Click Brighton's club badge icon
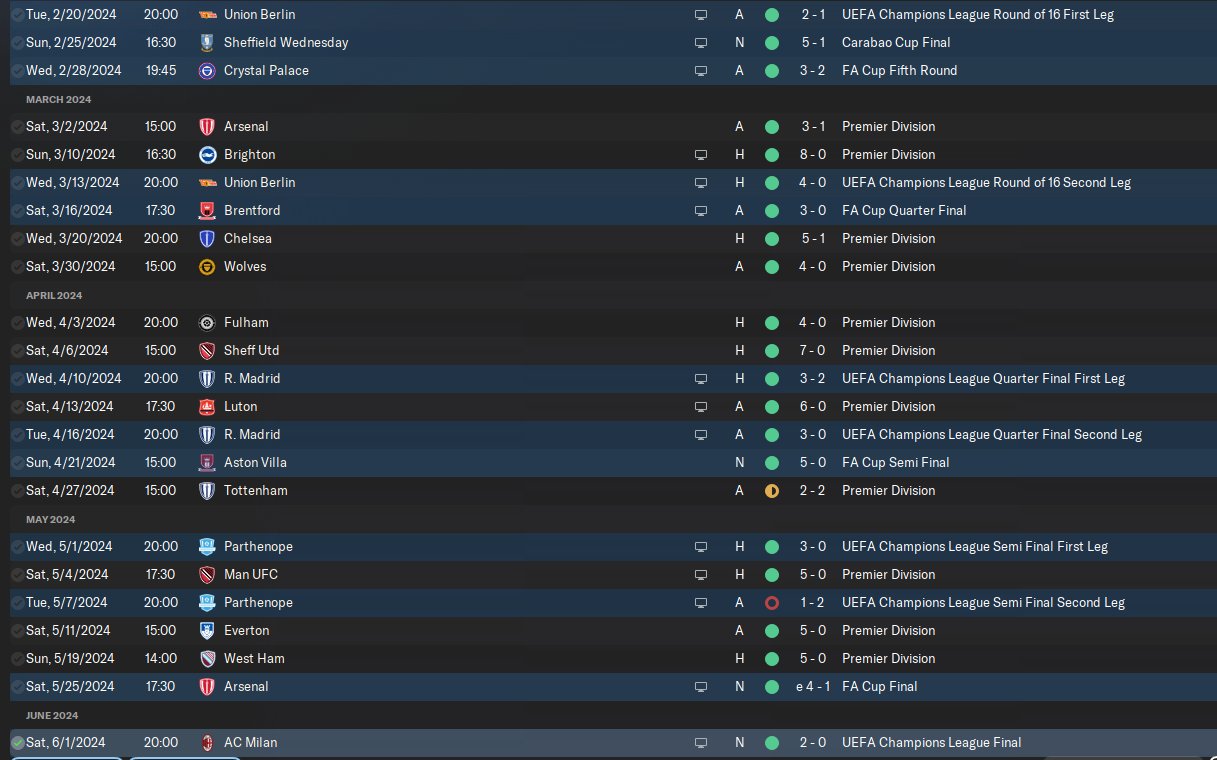The height and width of the screenshot is (760, 1217). coord(207,155)
